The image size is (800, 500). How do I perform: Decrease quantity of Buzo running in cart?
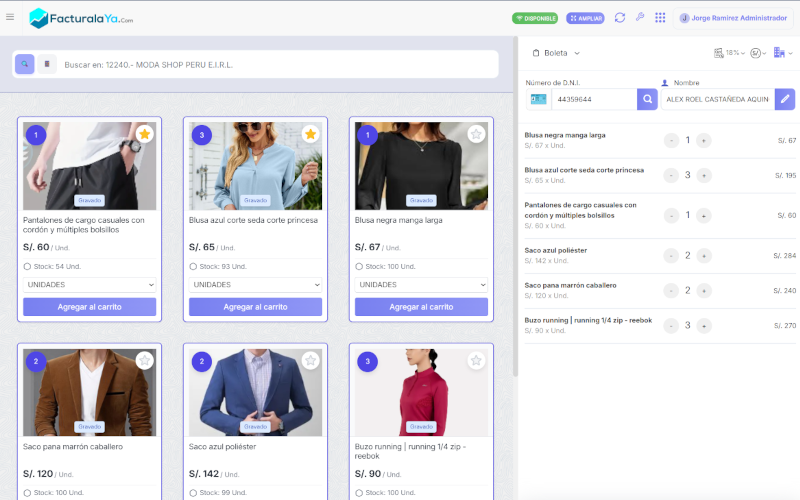point(671,326)
